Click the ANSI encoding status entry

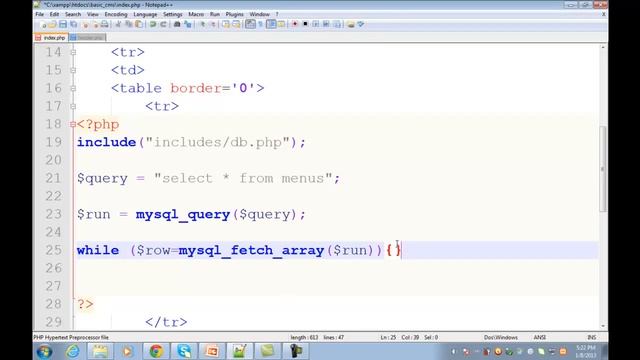tap(540, 338)
